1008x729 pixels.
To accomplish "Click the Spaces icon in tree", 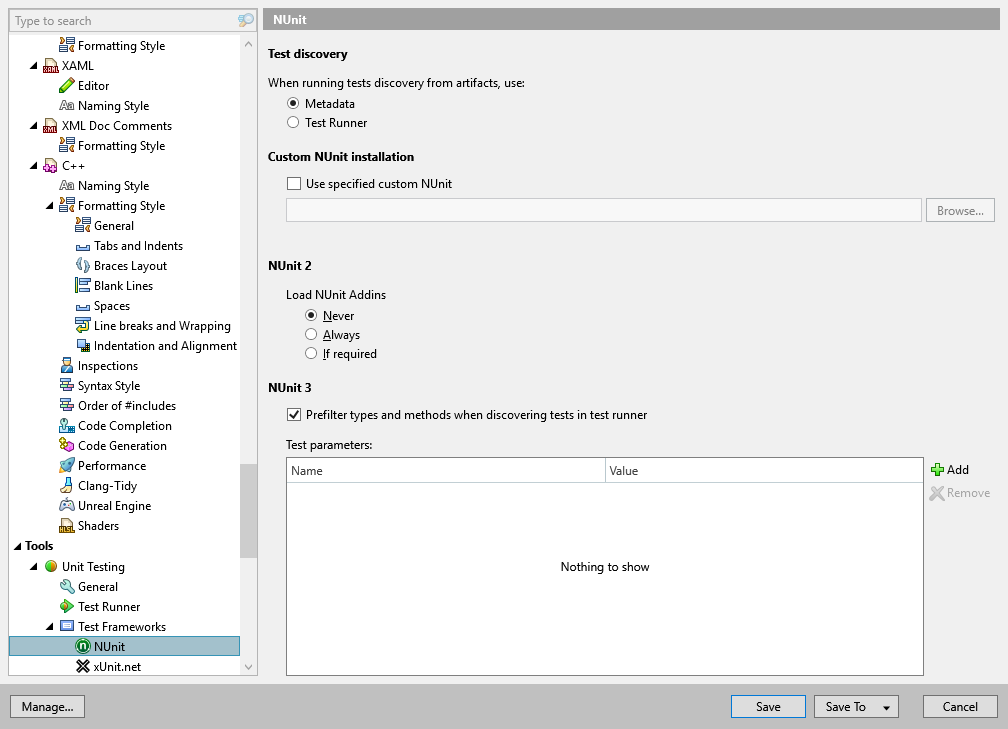I will click(x=82, y=306).
